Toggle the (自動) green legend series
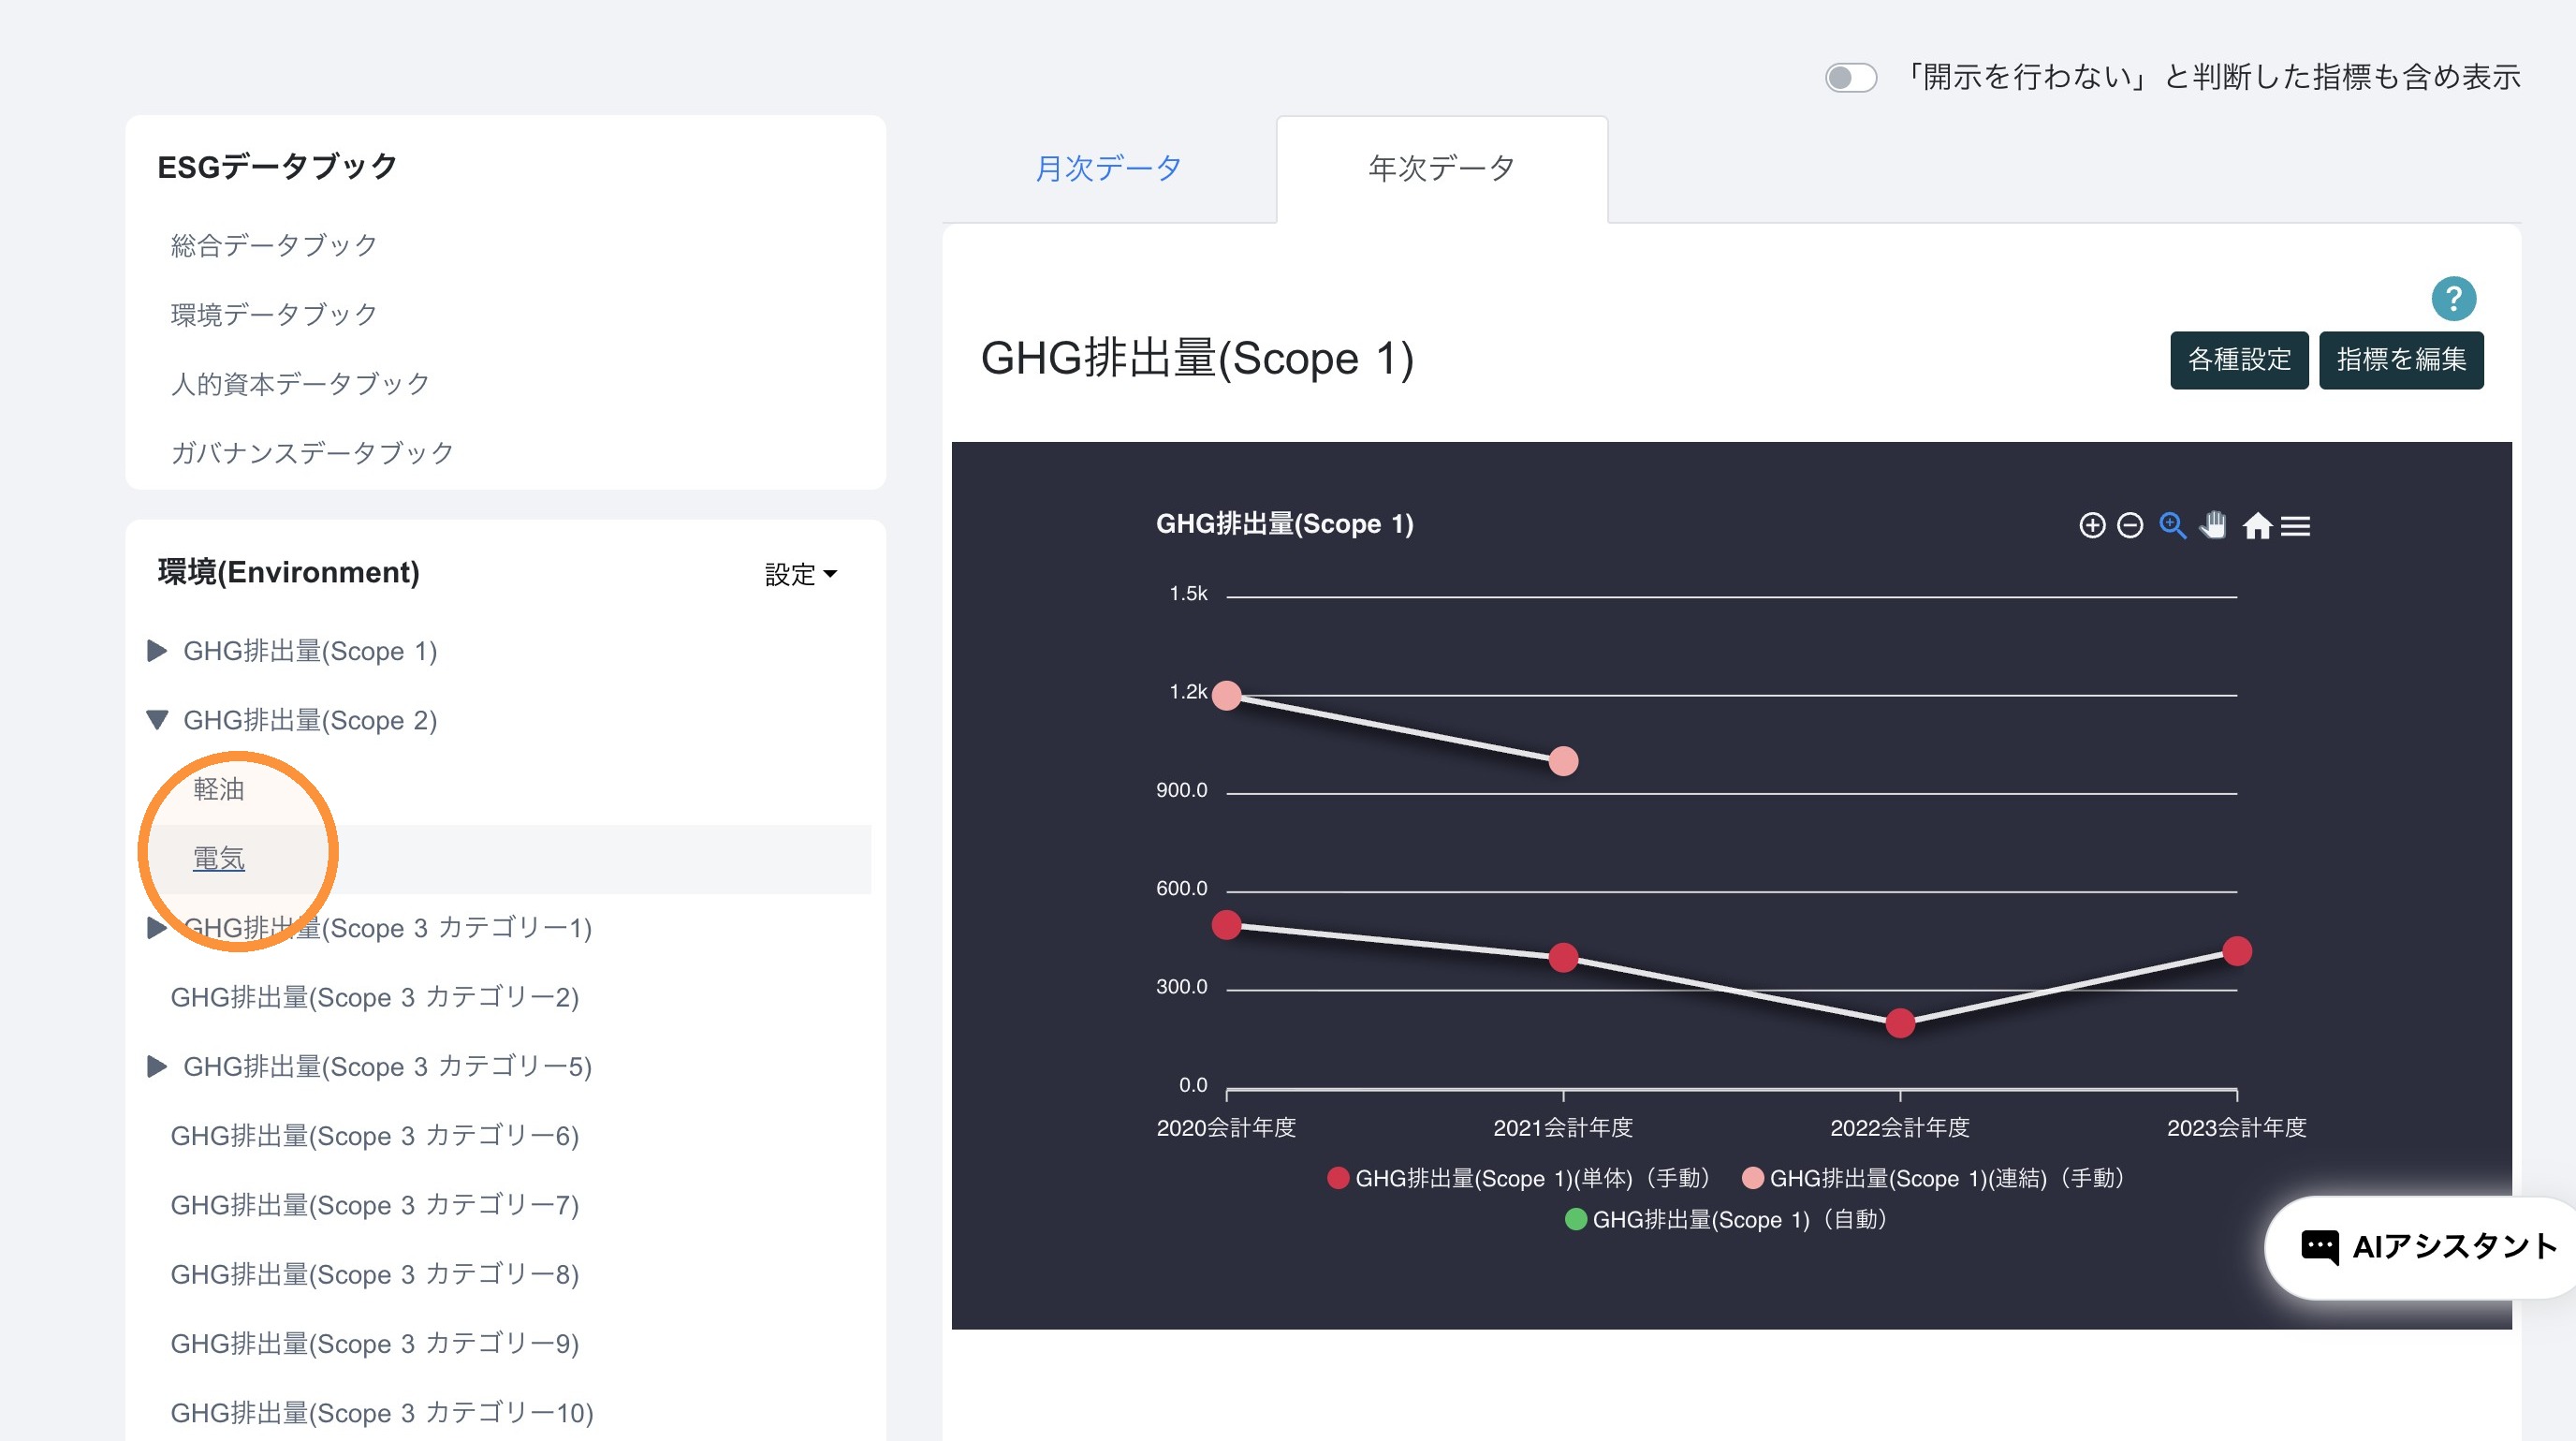Screen dimensions: 2576x1441 pyautogui.click(x=1726, y=1219)
